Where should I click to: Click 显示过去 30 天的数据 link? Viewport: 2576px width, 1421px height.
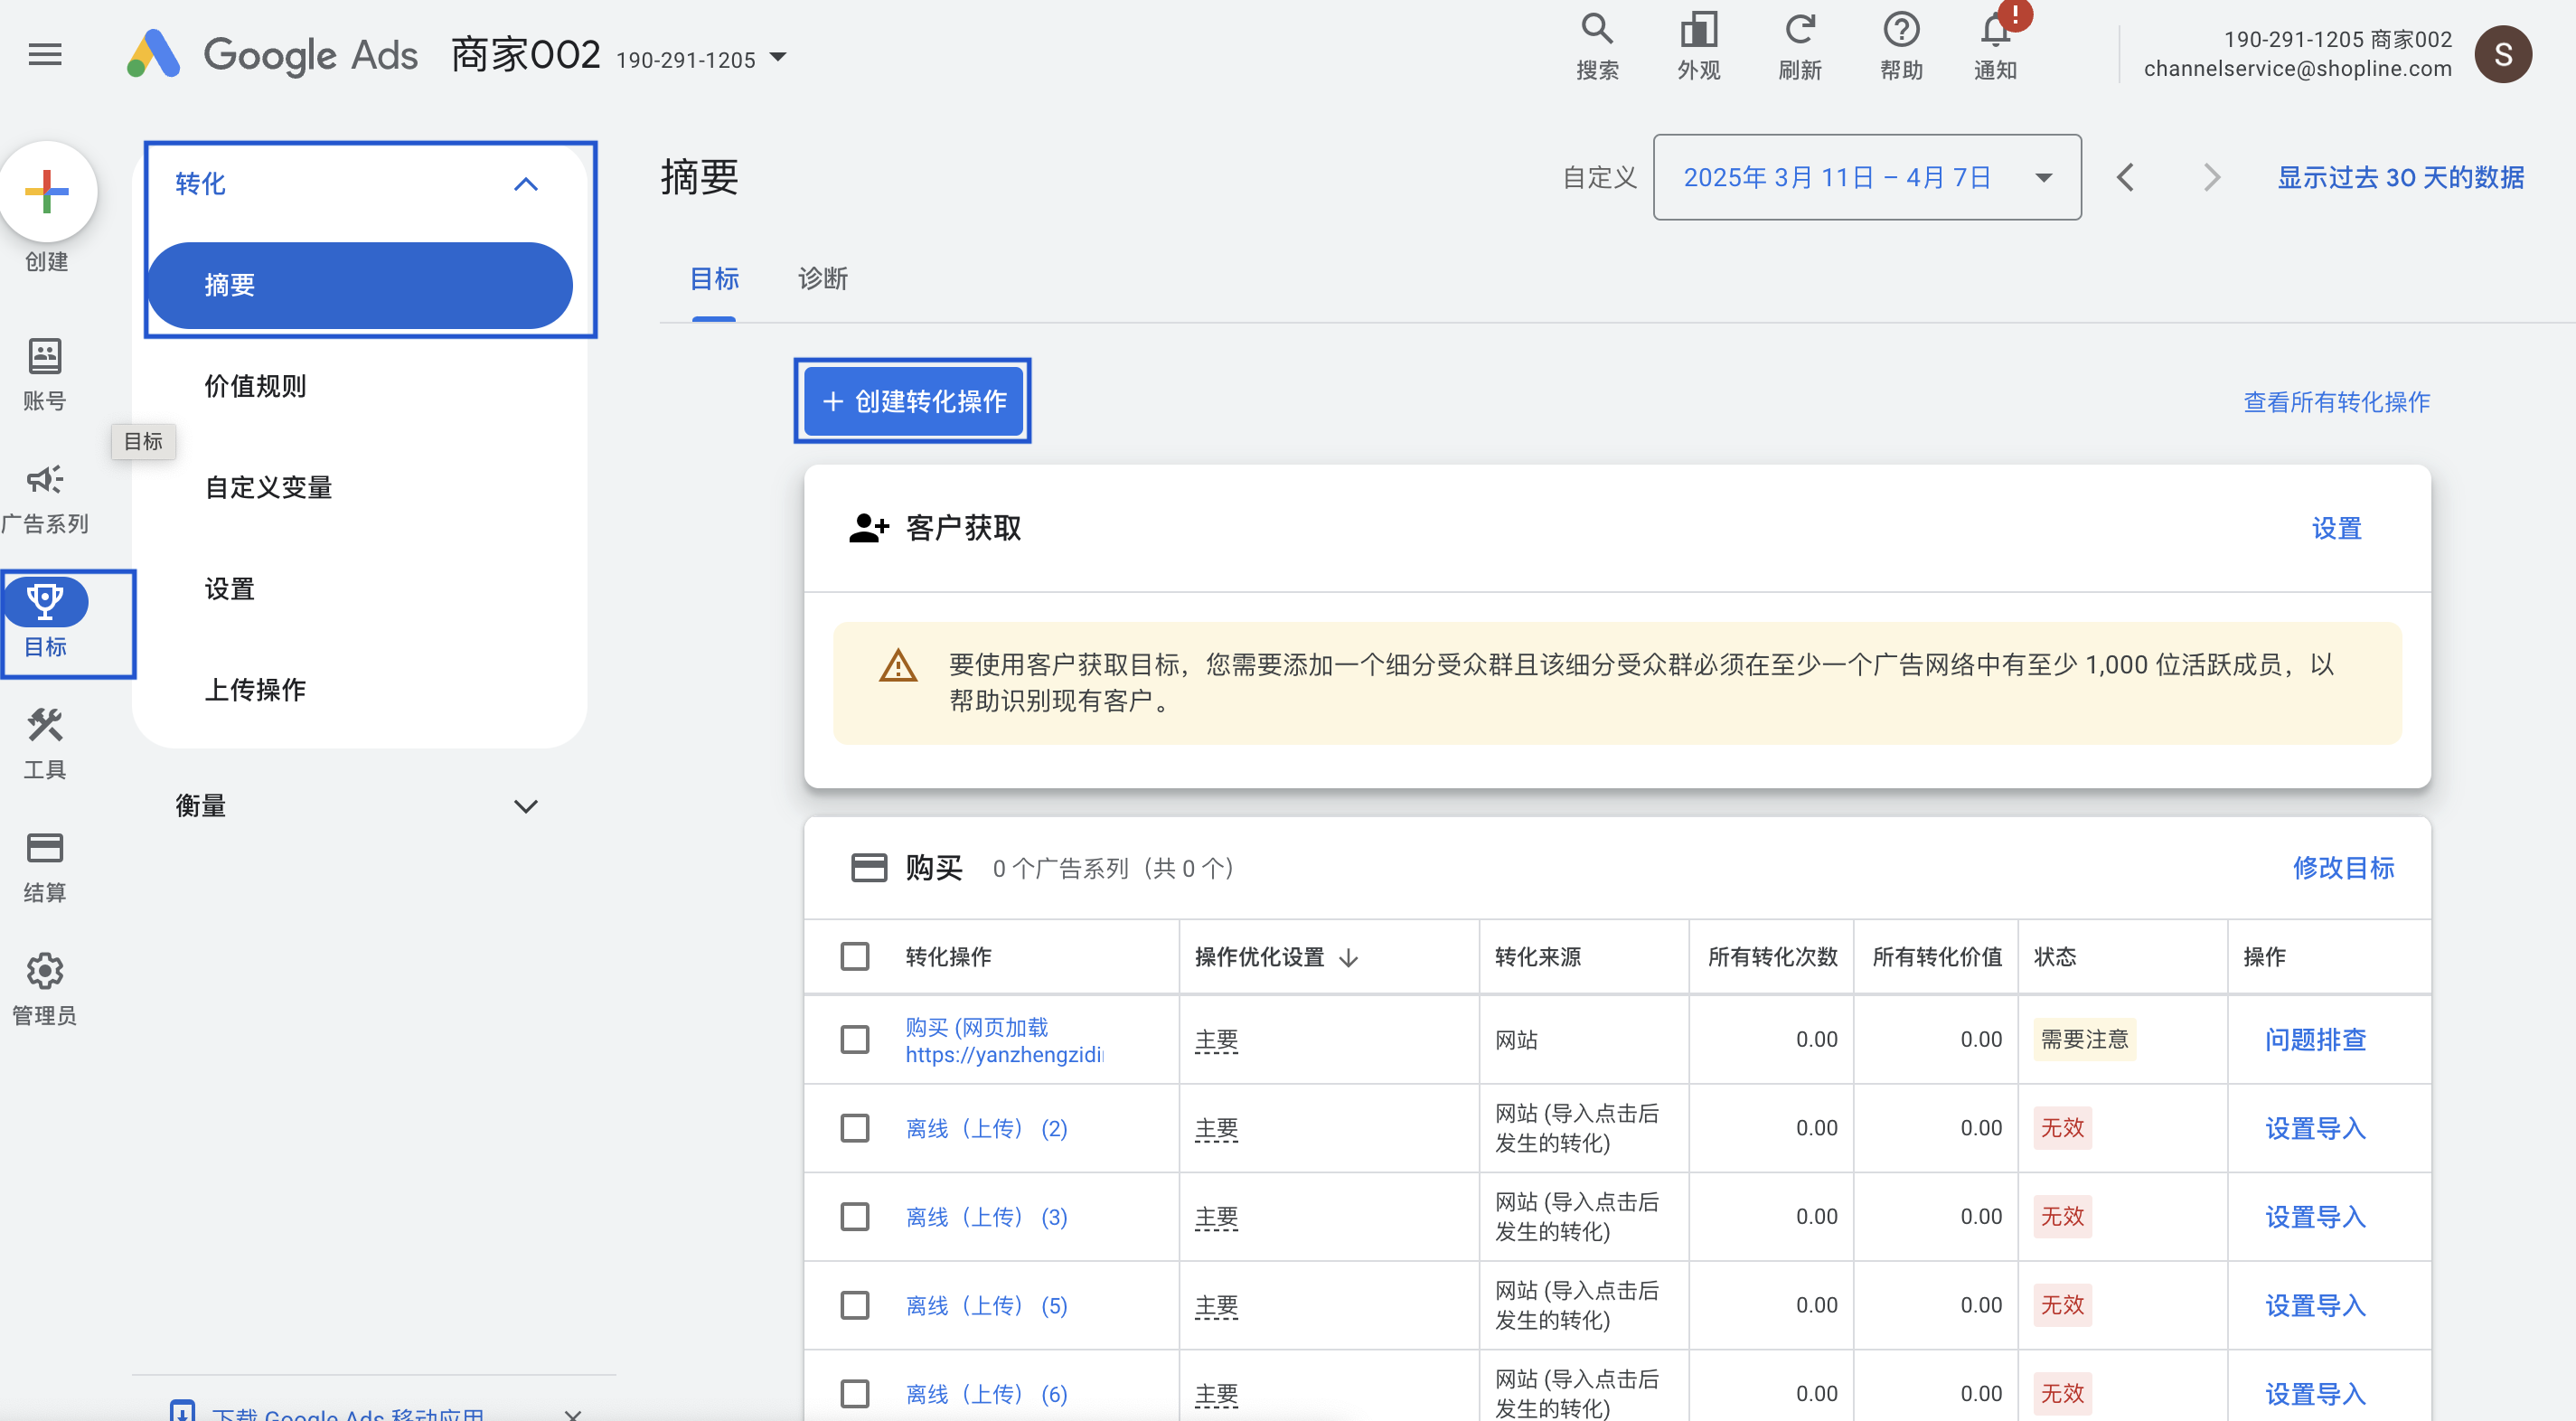[x=2400, y=177]
